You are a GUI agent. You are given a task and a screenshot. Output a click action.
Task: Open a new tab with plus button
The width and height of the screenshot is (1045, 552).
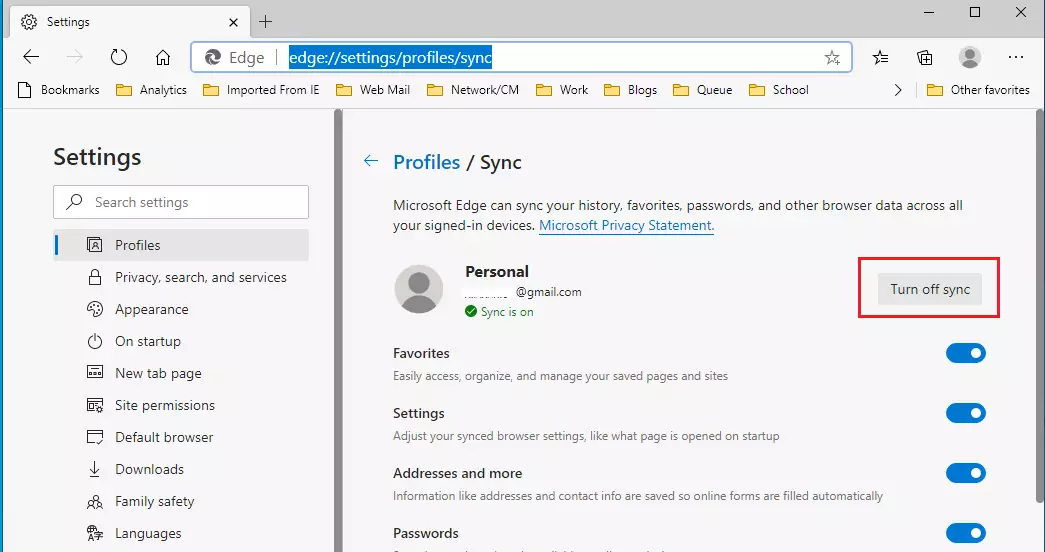click(265, 21)
